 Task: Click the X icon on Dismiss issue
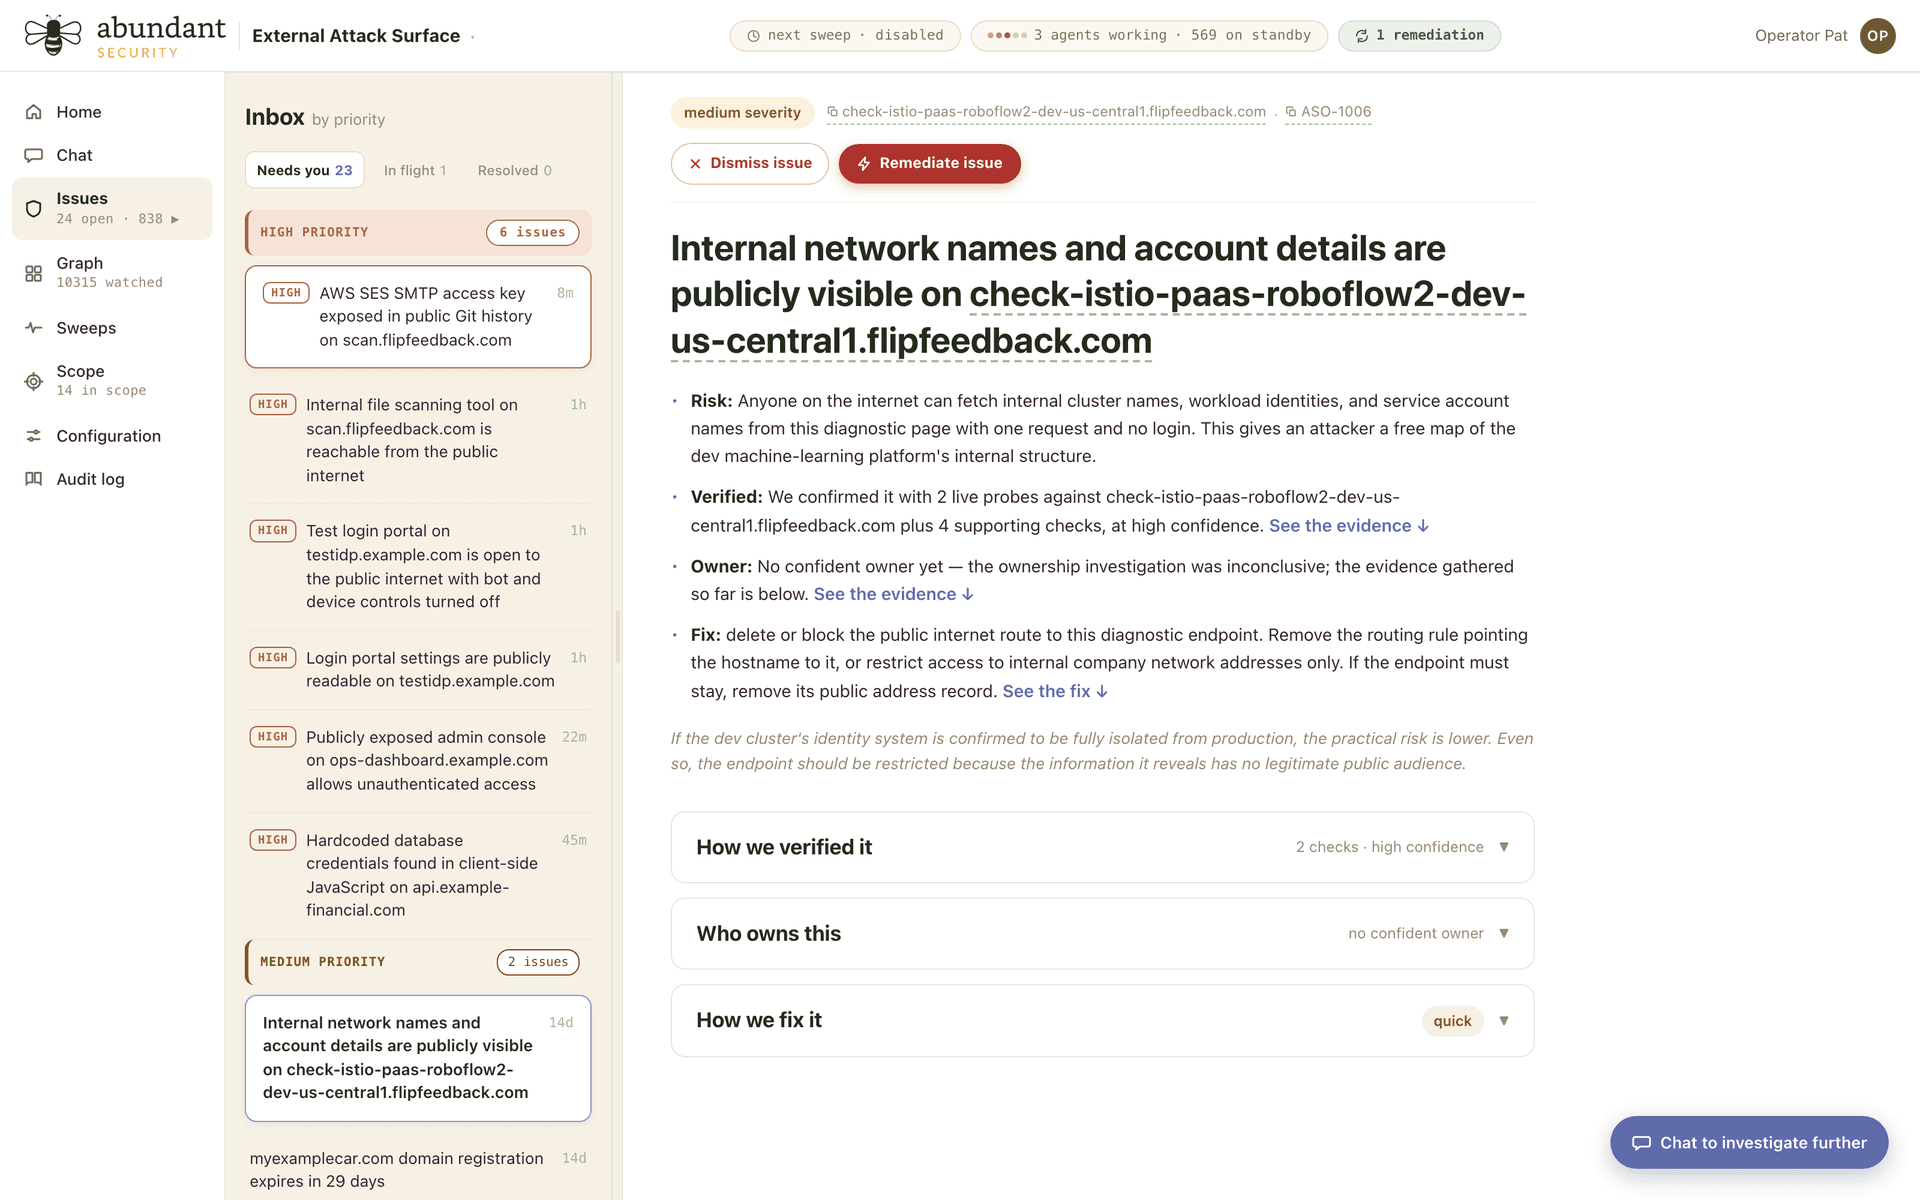[x=695, y=164]
